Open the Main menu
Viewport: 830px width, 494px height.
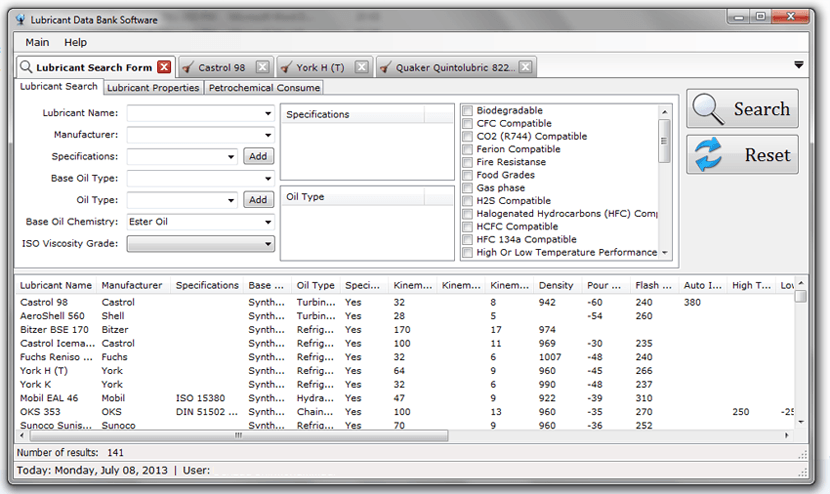pyautogui.click(x=37, y=42)
